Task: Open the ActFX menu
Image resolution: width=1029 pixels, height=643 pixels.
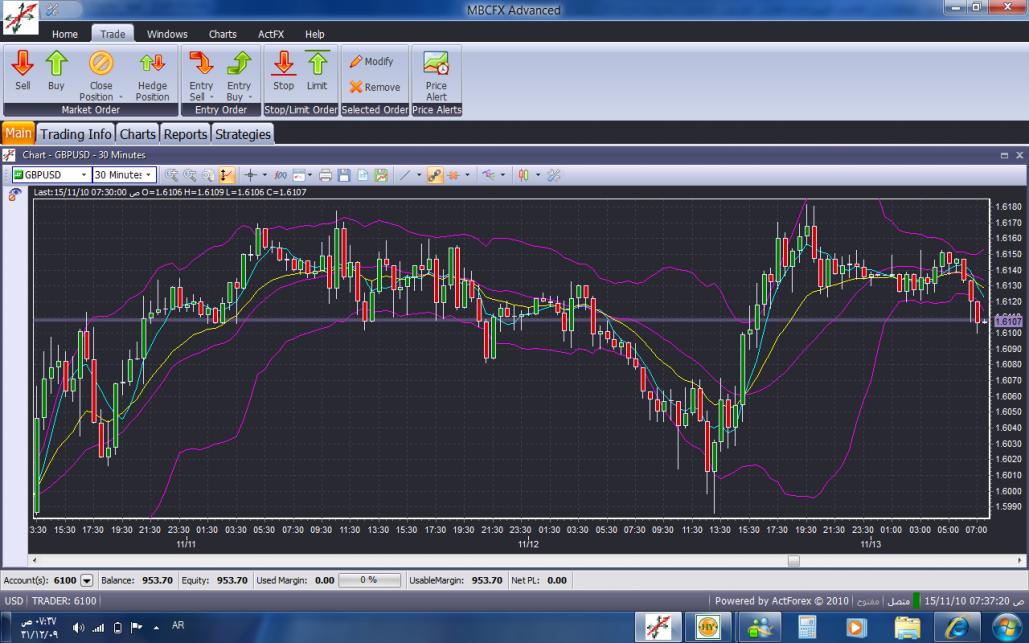Action: click(x=271, y=34)
